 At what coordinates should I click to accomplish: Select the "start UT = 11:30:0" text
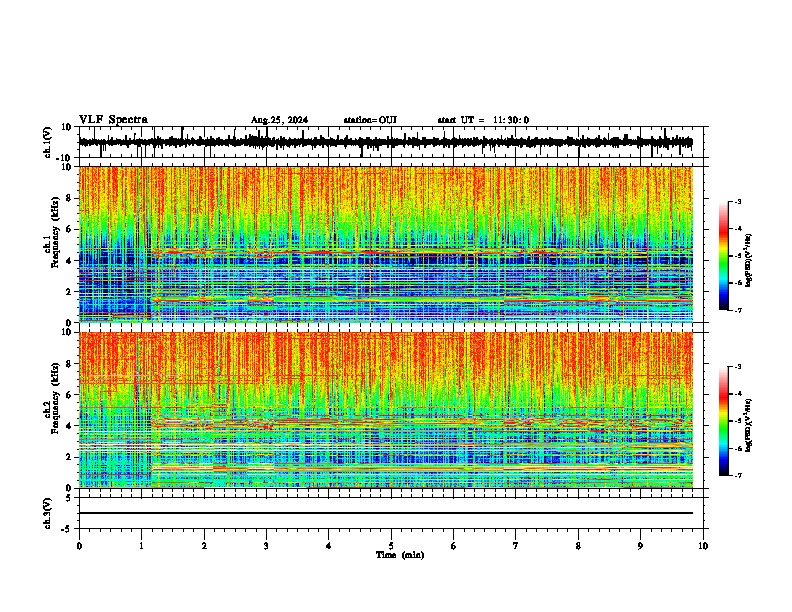pyautogui.click(x=483, y=120)
